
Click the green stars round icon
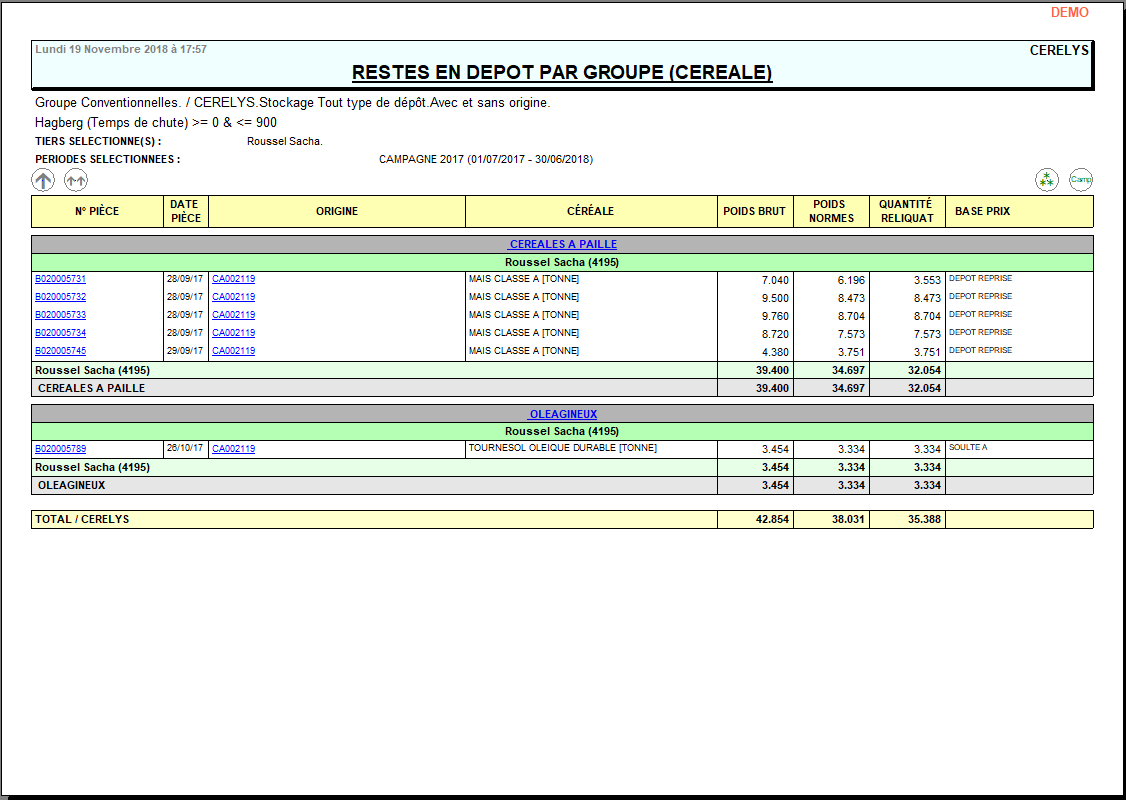click(x=1046, y=180)
